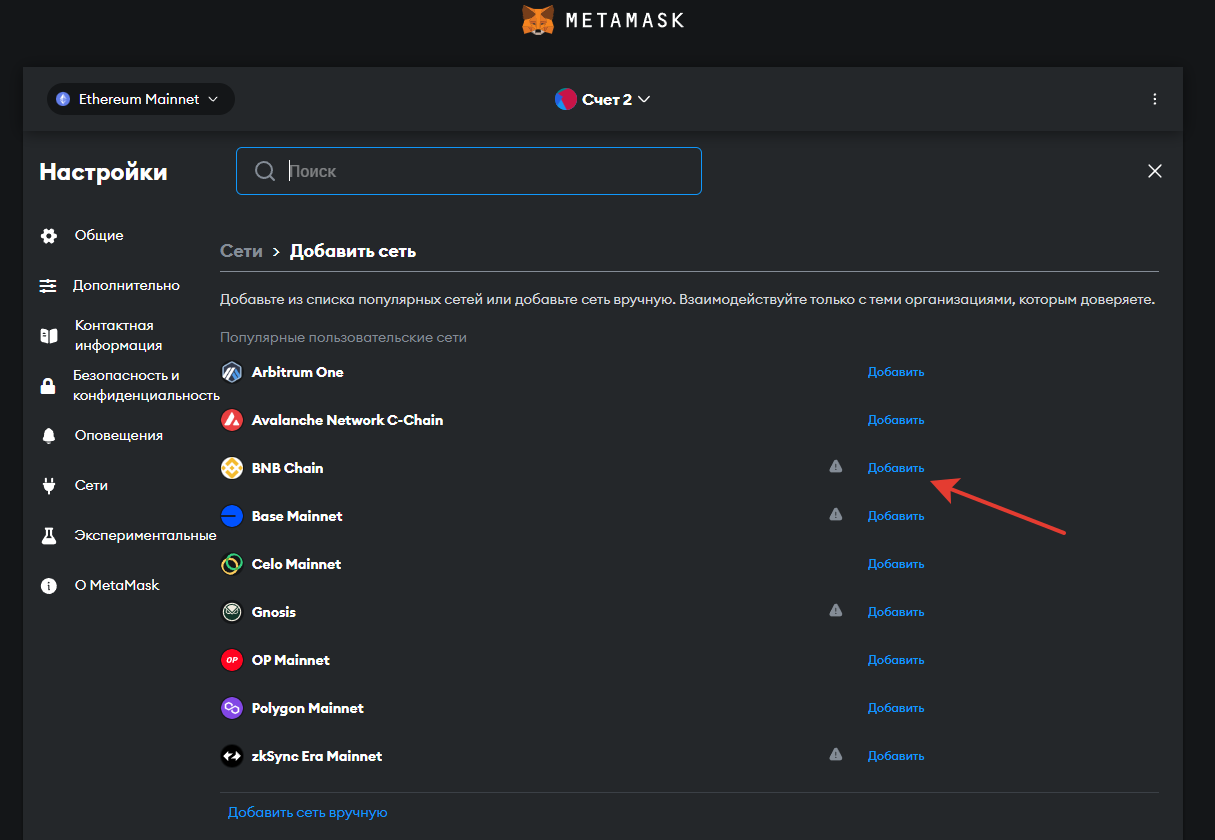Select the Экспериментальные settings tab
The height and width of the screenshot is (840, 1215).
click(144, 535)
